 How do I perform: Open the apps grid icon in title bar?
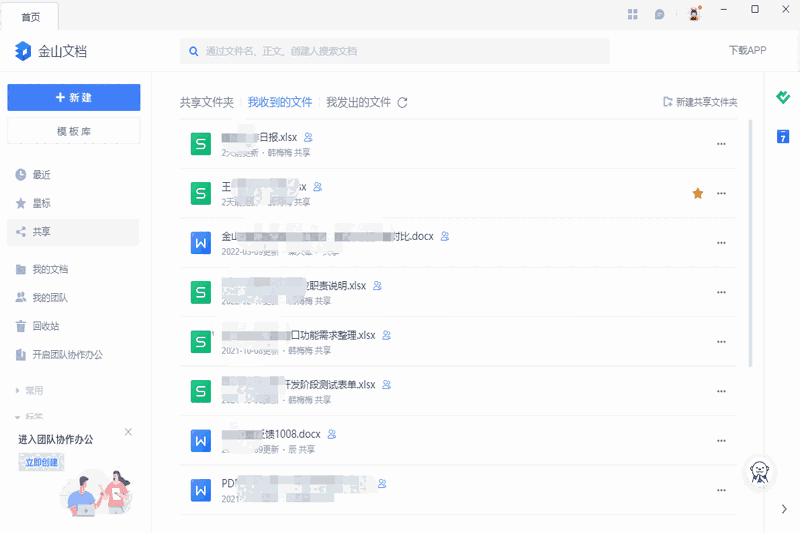pyautogui.click(x=633, y=14)
